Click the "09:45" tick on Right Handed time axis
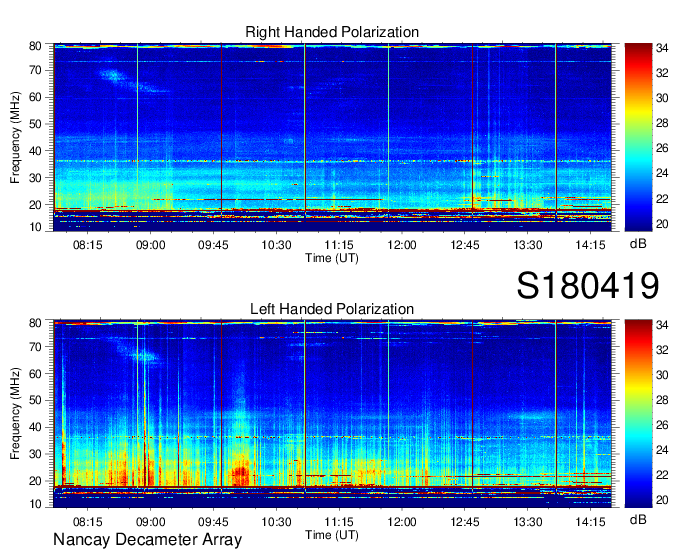The image size is (680, 552). pos(213,245)
